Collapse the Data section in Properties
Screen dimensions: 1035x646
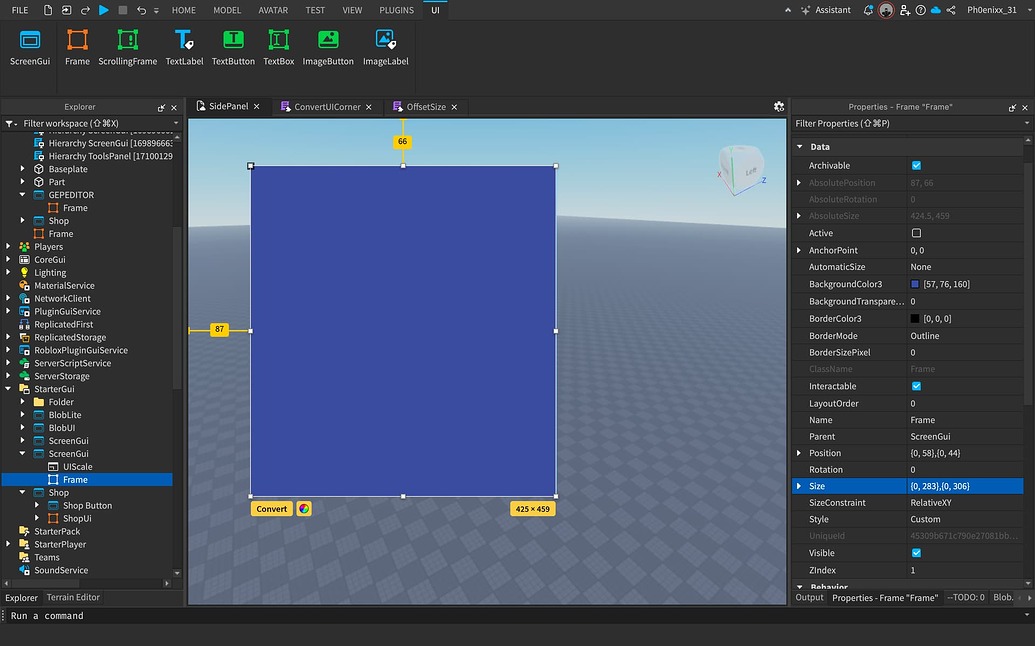(799, 146)
